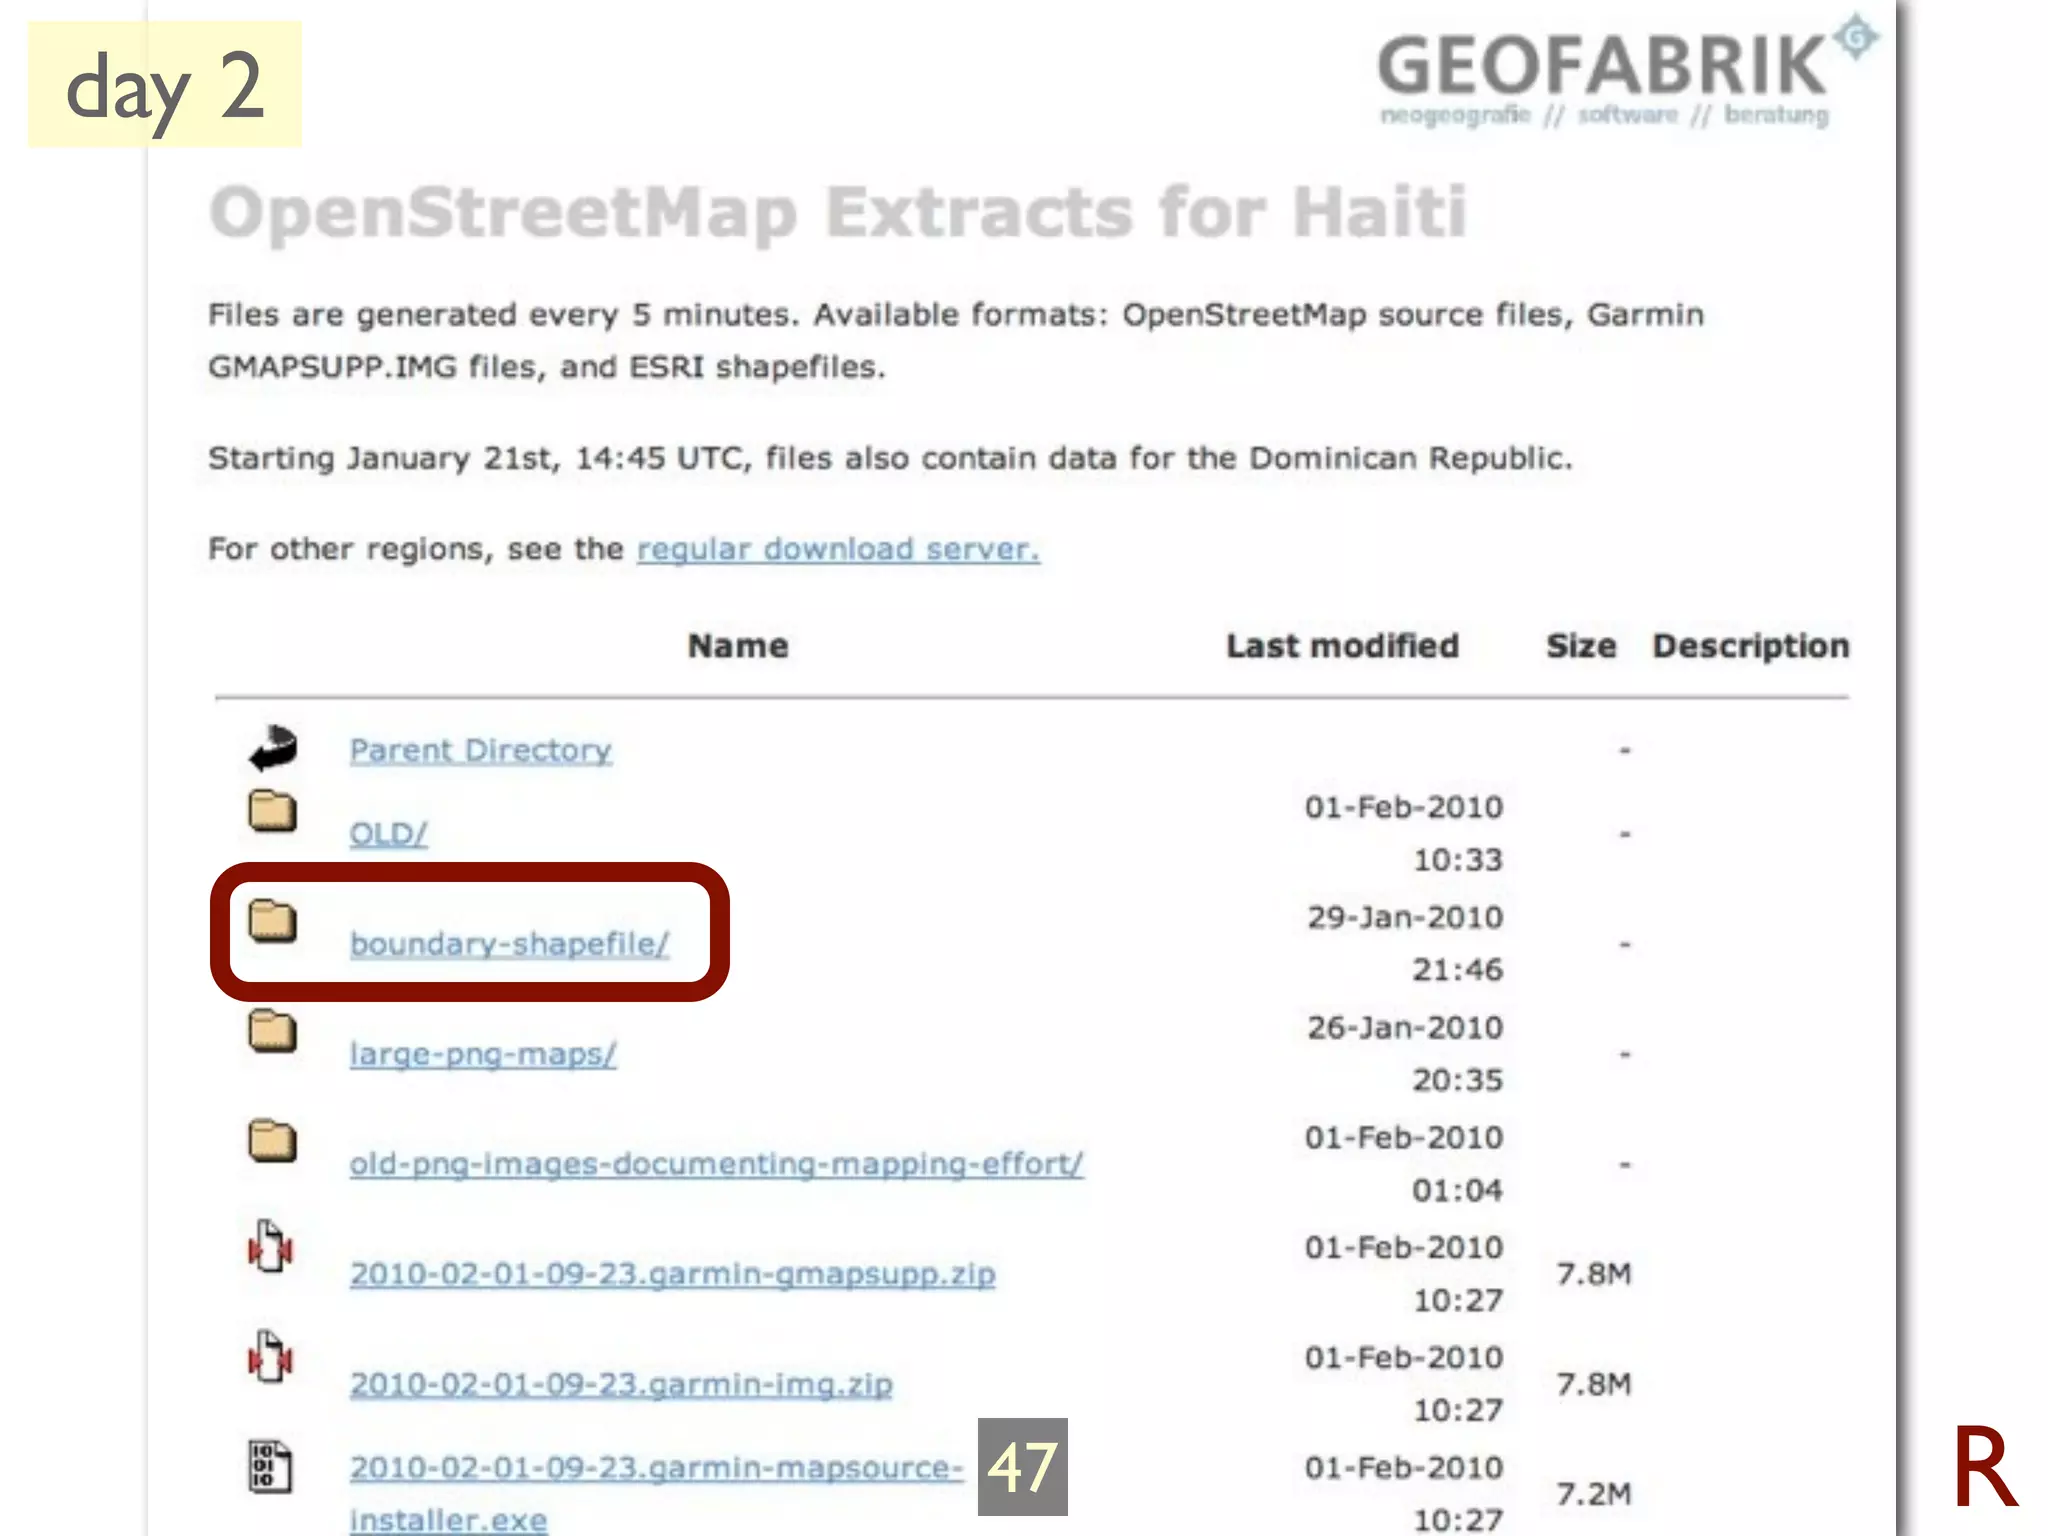Download 2010-02-01-09-23.garmin-img.zip
This screenshot has height=1536, width=2048.
(621, 1383)
